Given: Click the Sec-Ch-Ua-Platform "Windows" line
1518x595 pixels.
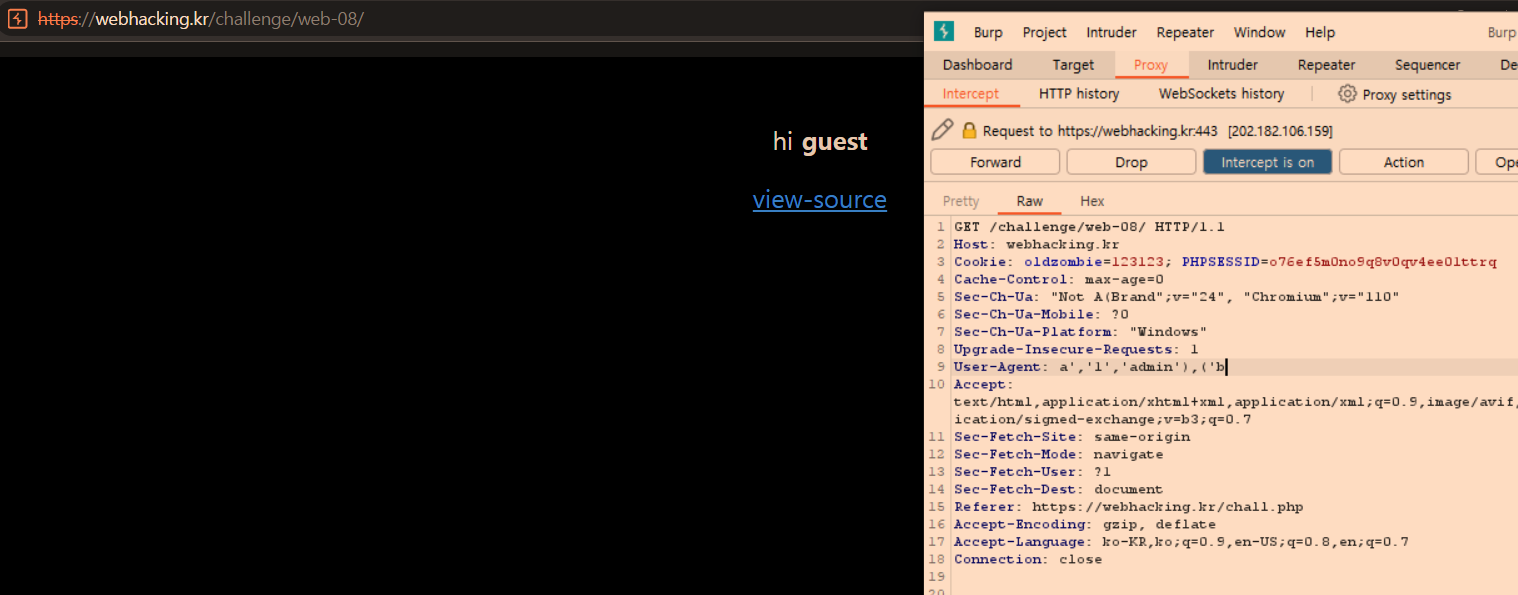Looking at the screenshot, I should 1080,332.
